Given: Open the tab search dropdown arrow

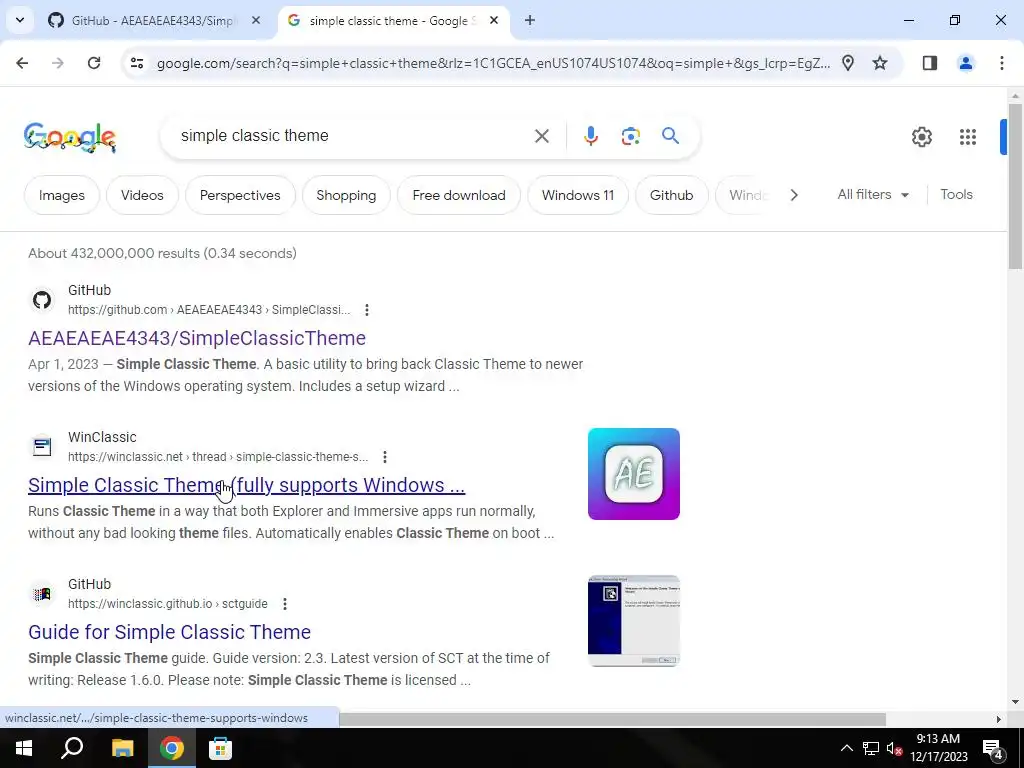Looking at the screenshot, I should [x=20, y=20].
